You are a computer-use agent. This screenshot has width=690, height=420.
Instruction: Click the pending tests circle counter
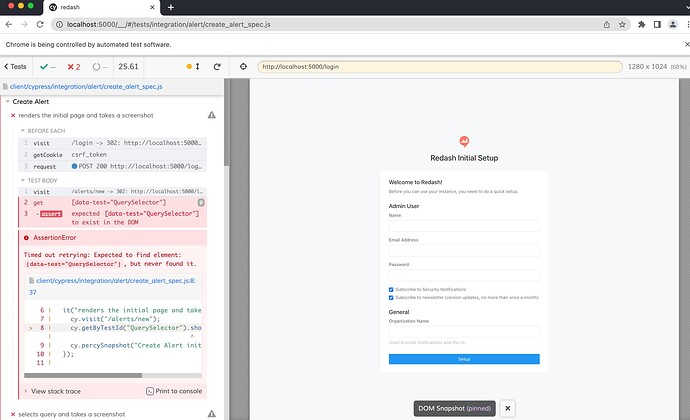point(100,67)
